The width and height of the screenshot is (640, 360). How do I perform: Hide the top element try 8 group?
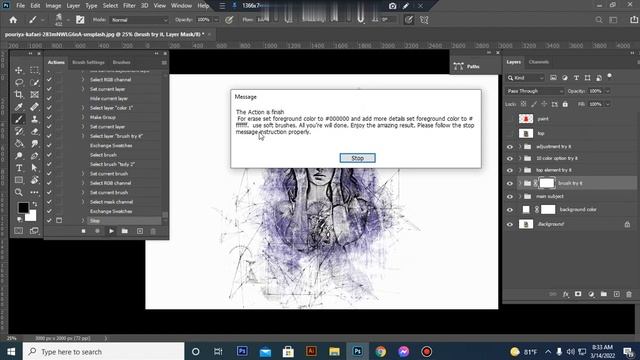pos(509,171)
